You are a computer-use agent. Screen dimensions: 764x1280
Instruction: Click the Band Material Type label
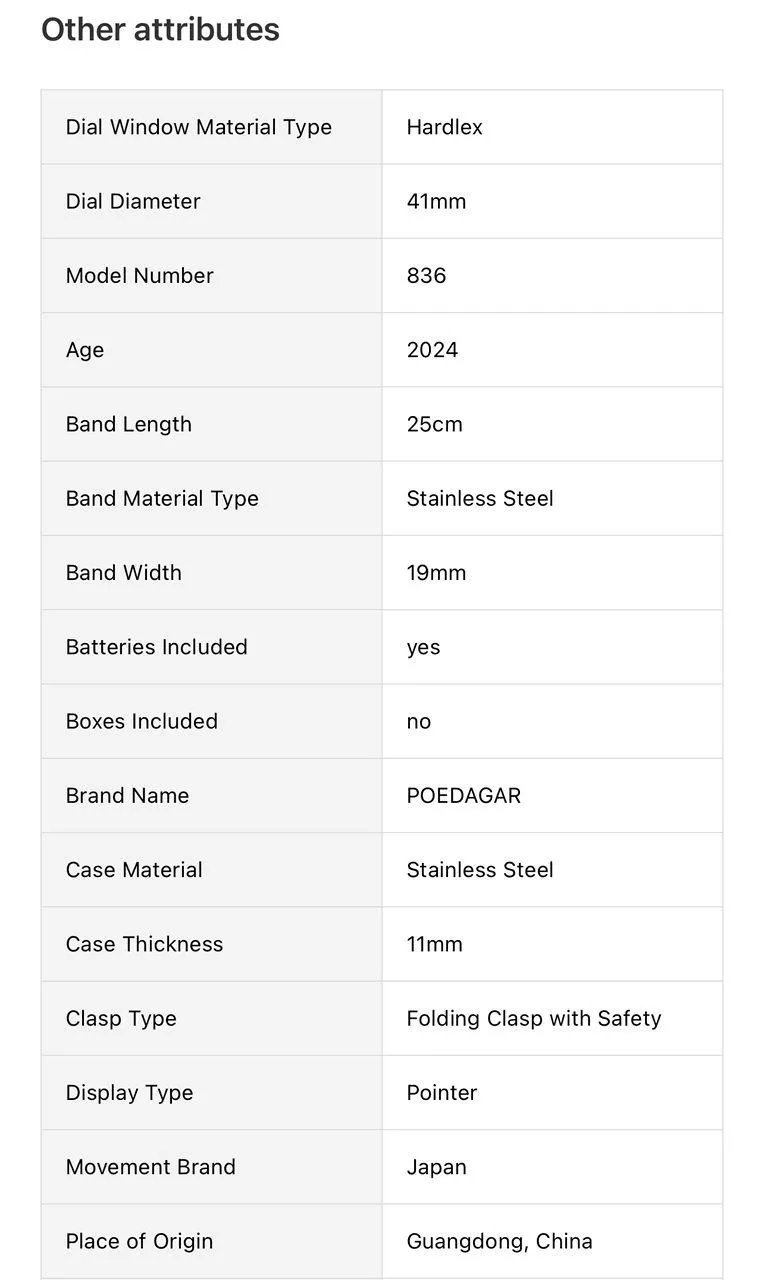[x=162, y=498]
